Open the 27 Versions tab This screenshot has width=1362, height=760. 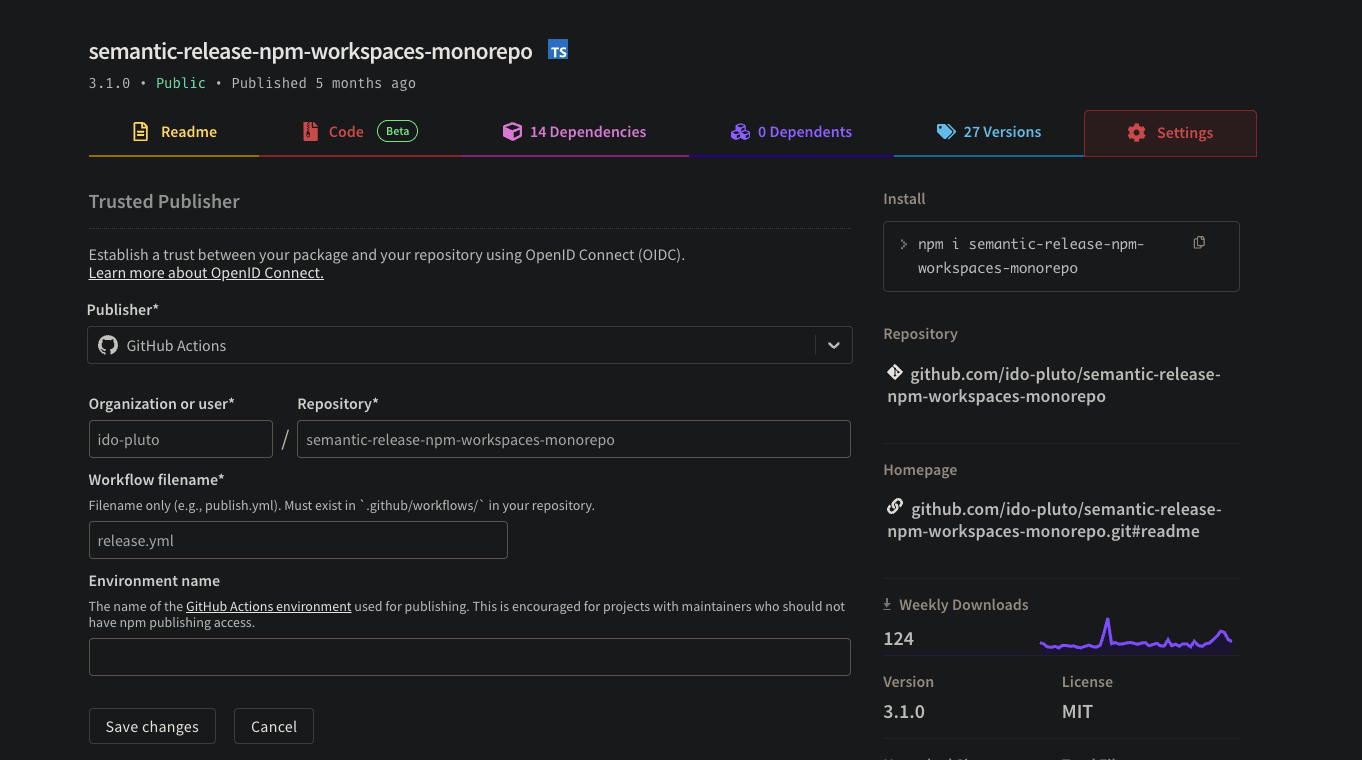pos(989,132)
